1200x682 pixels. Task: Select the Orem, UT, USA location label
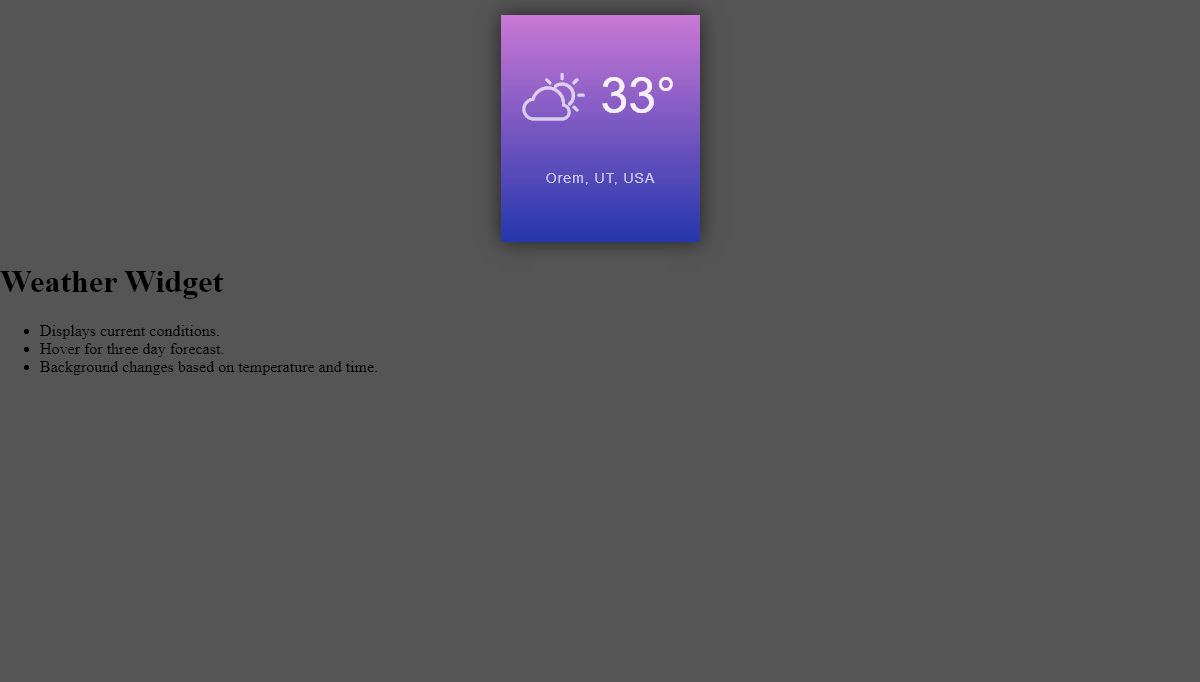click(600, 178)
